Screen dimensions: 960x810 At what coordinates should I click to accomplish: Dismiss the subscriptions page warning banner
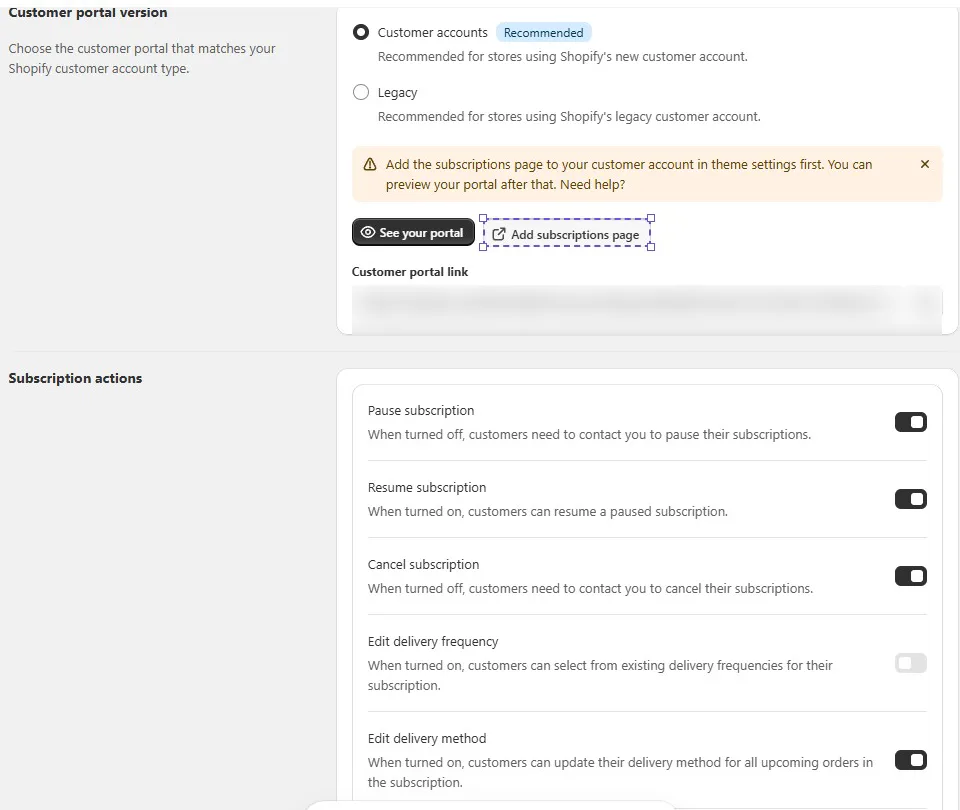(x=924, y=164)
